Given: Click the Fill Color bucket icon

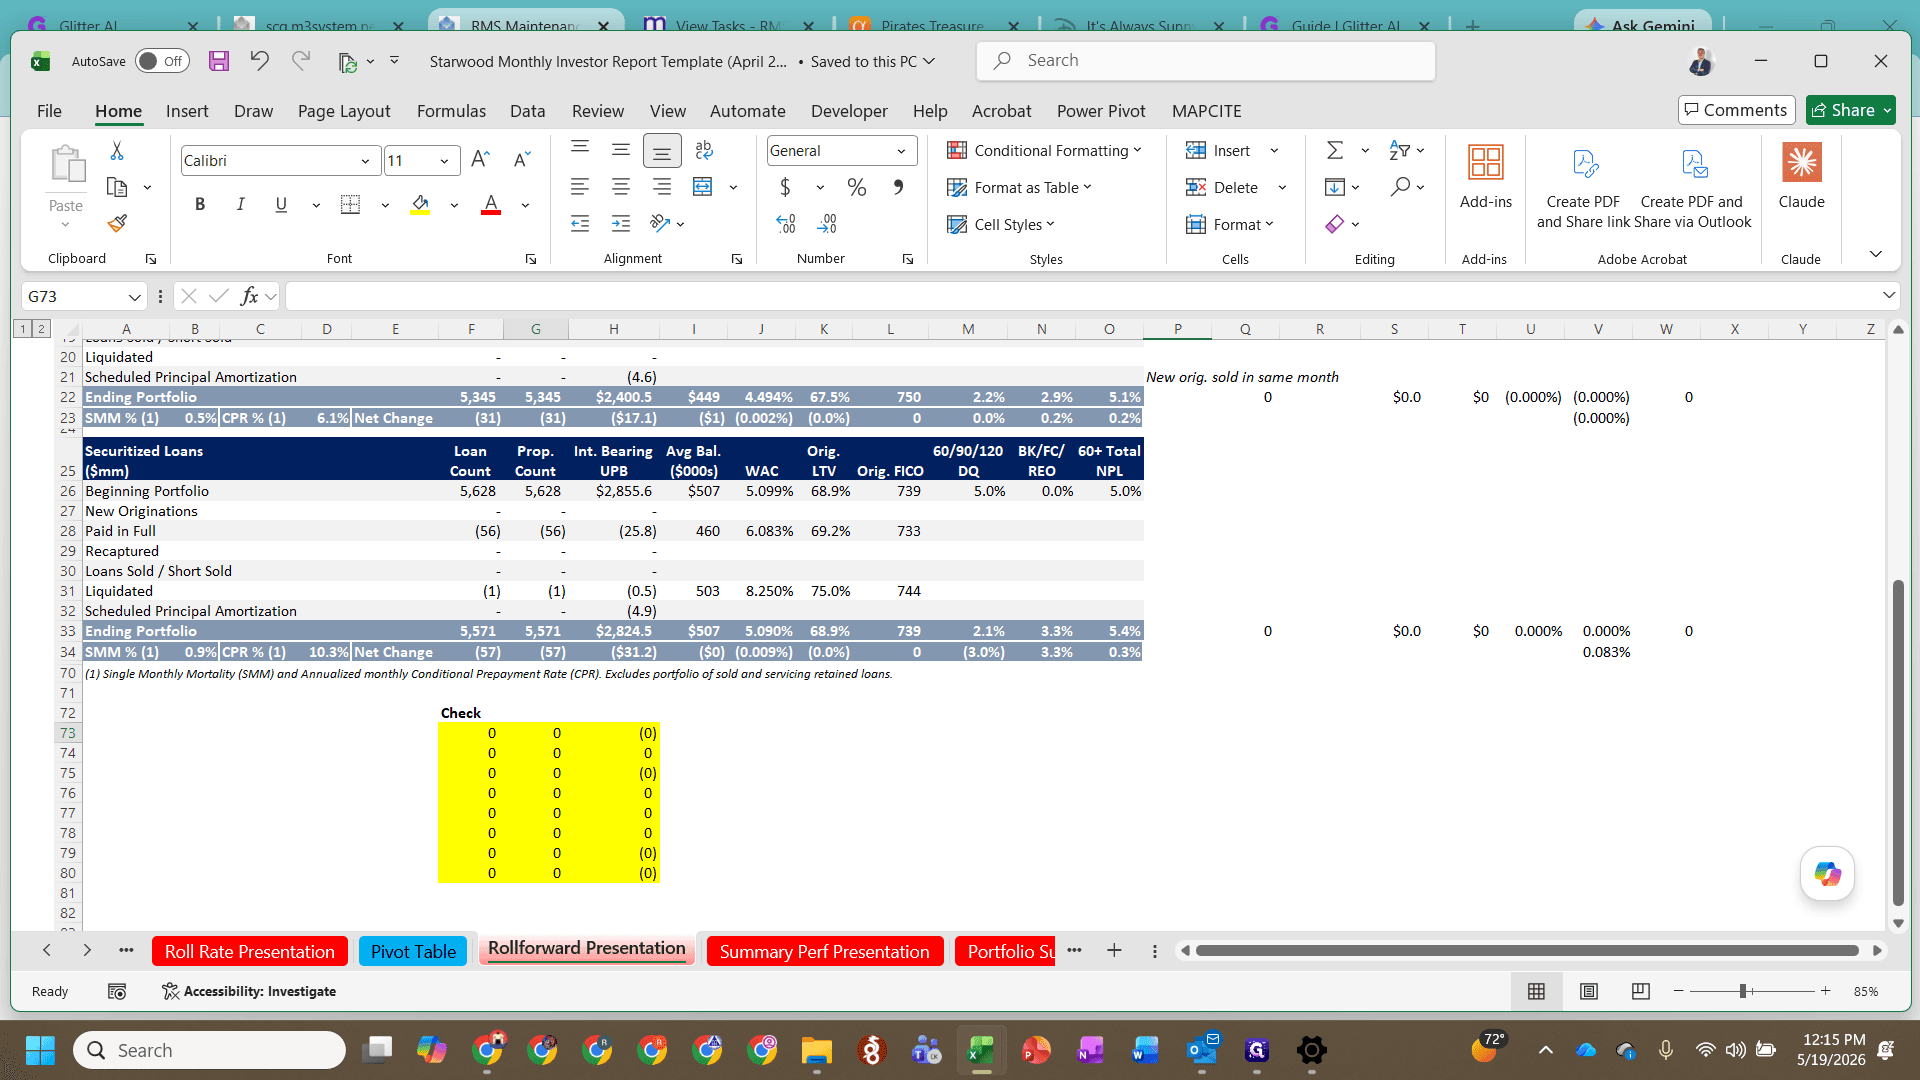Looking at the screenshot, I should click(x=420, y=205).
